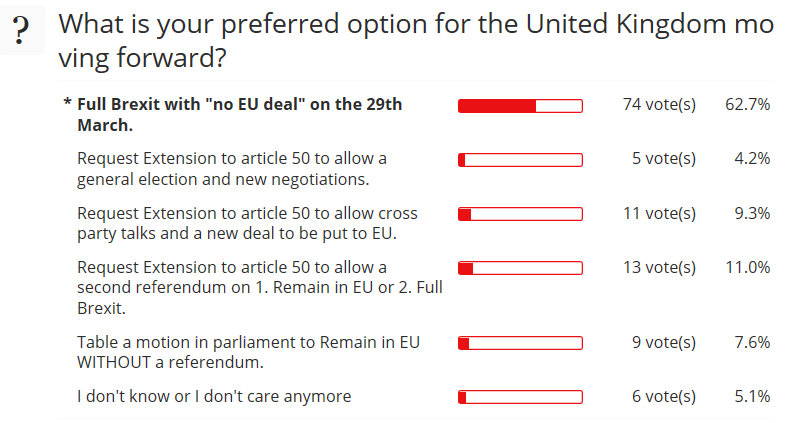Click the Remain WITHOUT a referendum option

pos(248,351)
